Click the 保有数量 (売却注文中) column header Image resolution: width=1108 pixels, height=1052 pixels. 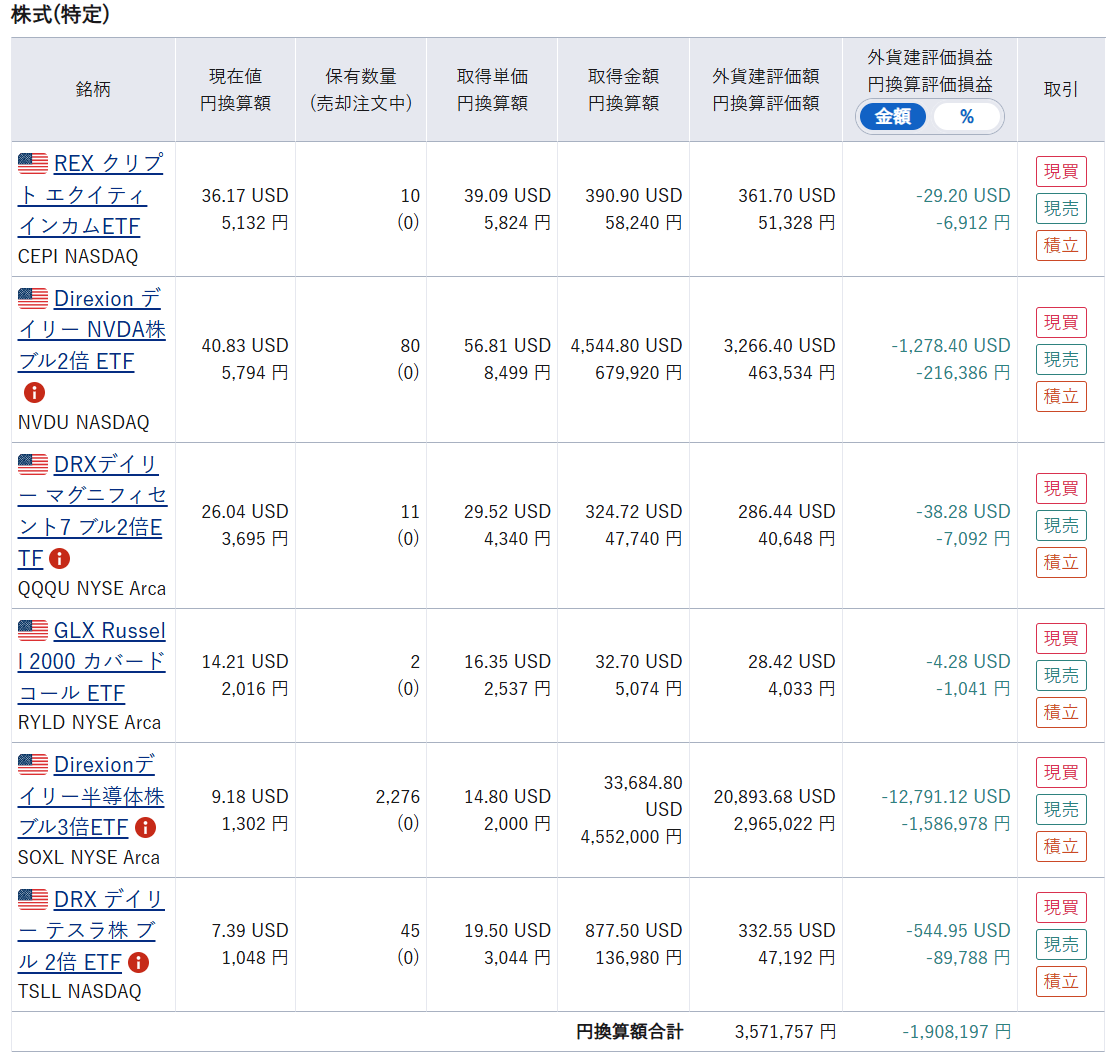pyautogui.click(x=361, y=89)
